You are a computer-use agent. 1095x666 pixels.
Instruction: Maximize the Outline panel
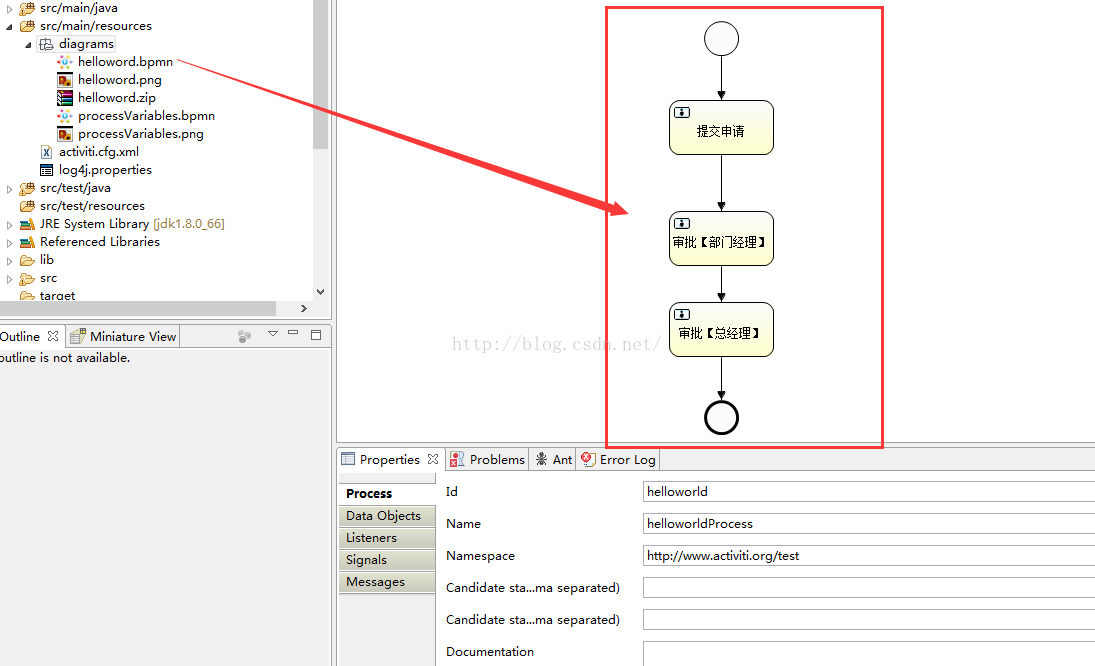click(x=316, y=334)
